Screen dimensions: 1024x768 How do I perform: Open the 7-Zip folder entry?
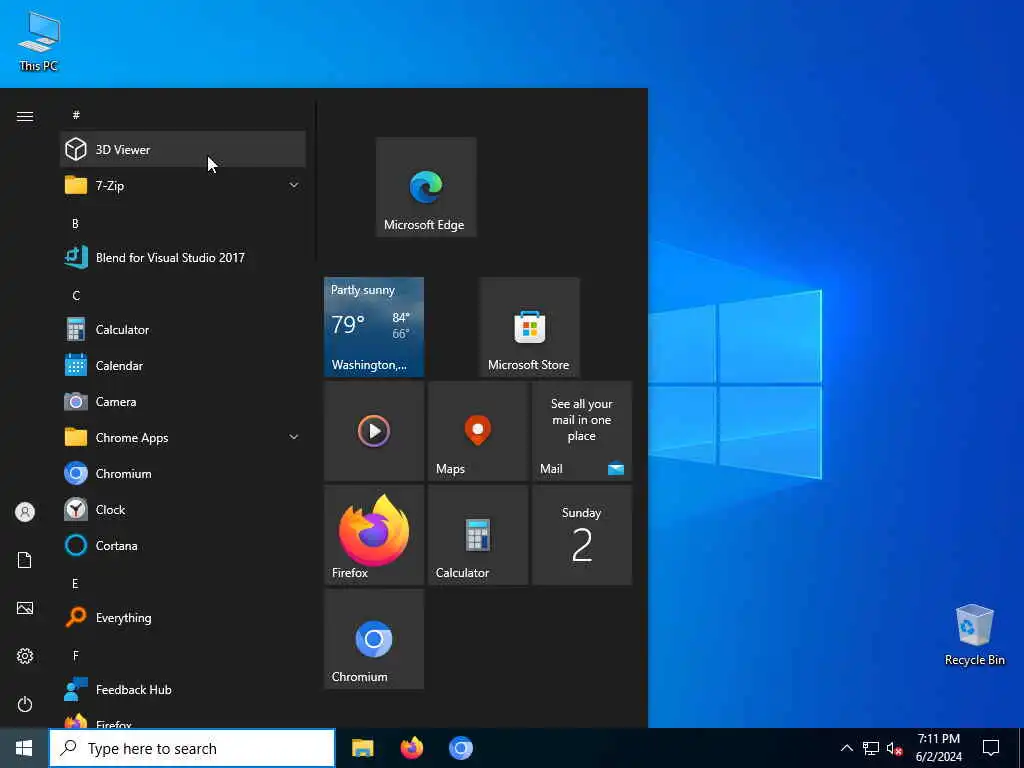click(x=182, y=185)
